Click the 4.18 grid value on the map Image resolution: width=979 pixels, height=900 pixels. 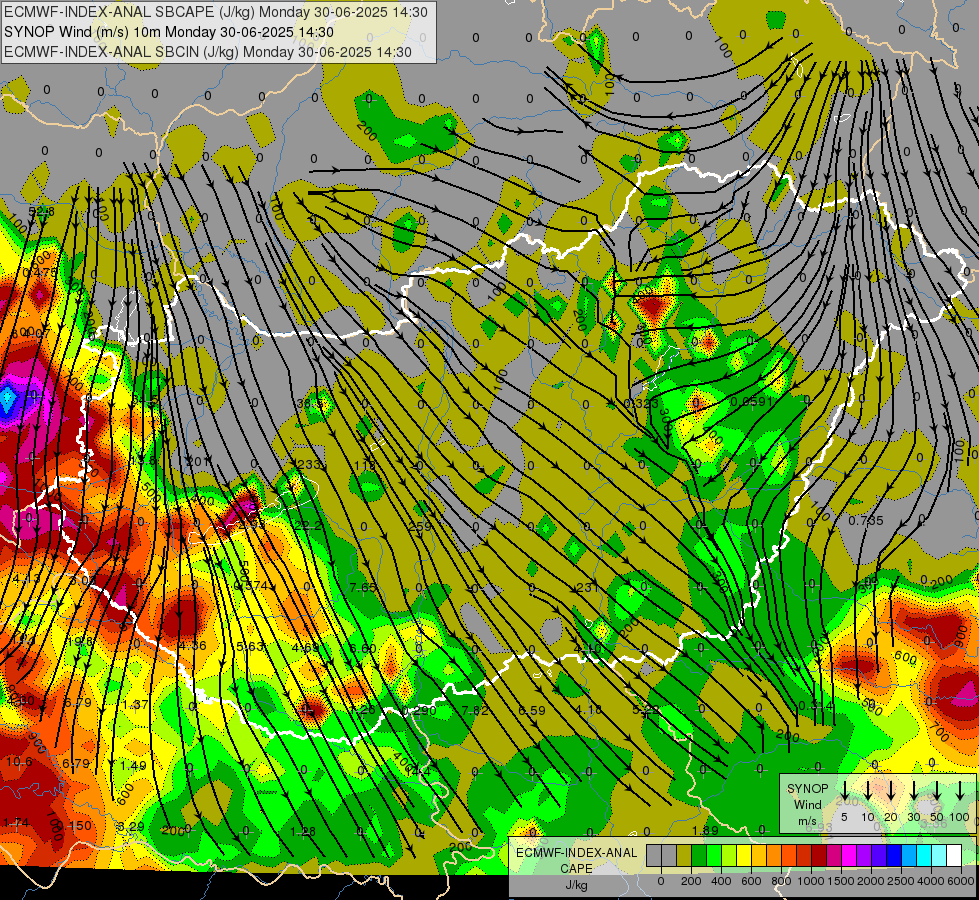coord(588,710)
